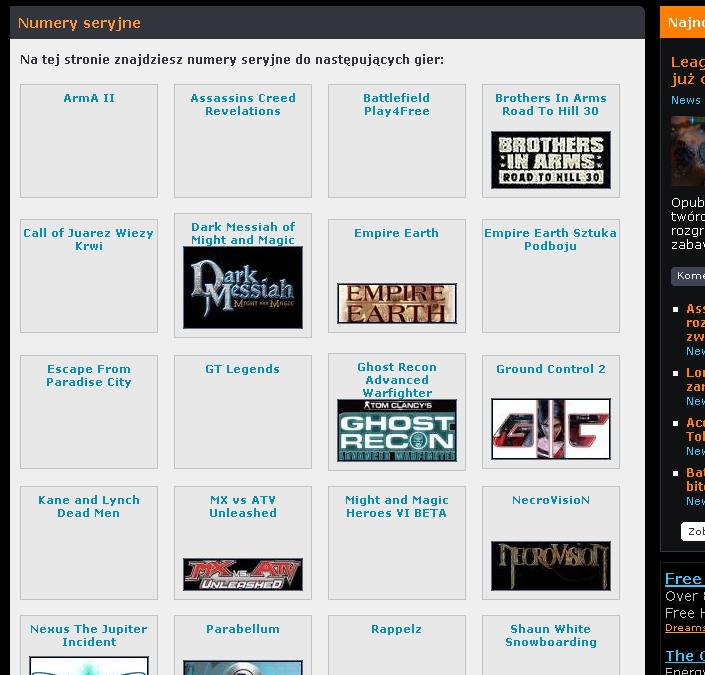
Task: Open Might and Magic Heroes VI BETA
Action: click(397, 507)
